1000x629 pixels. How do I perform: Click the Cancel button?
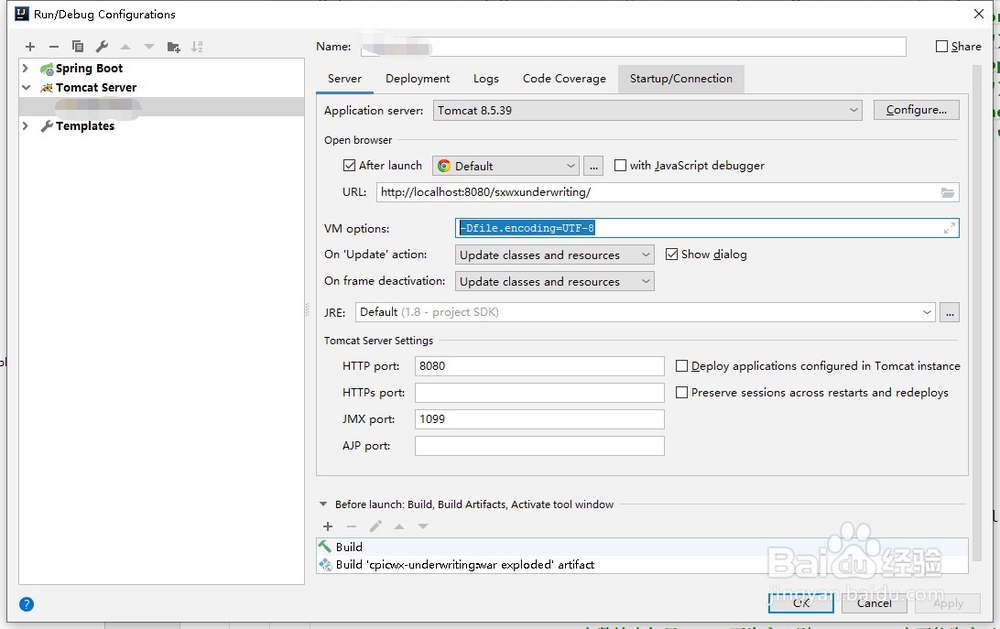(x=874, y=603)
